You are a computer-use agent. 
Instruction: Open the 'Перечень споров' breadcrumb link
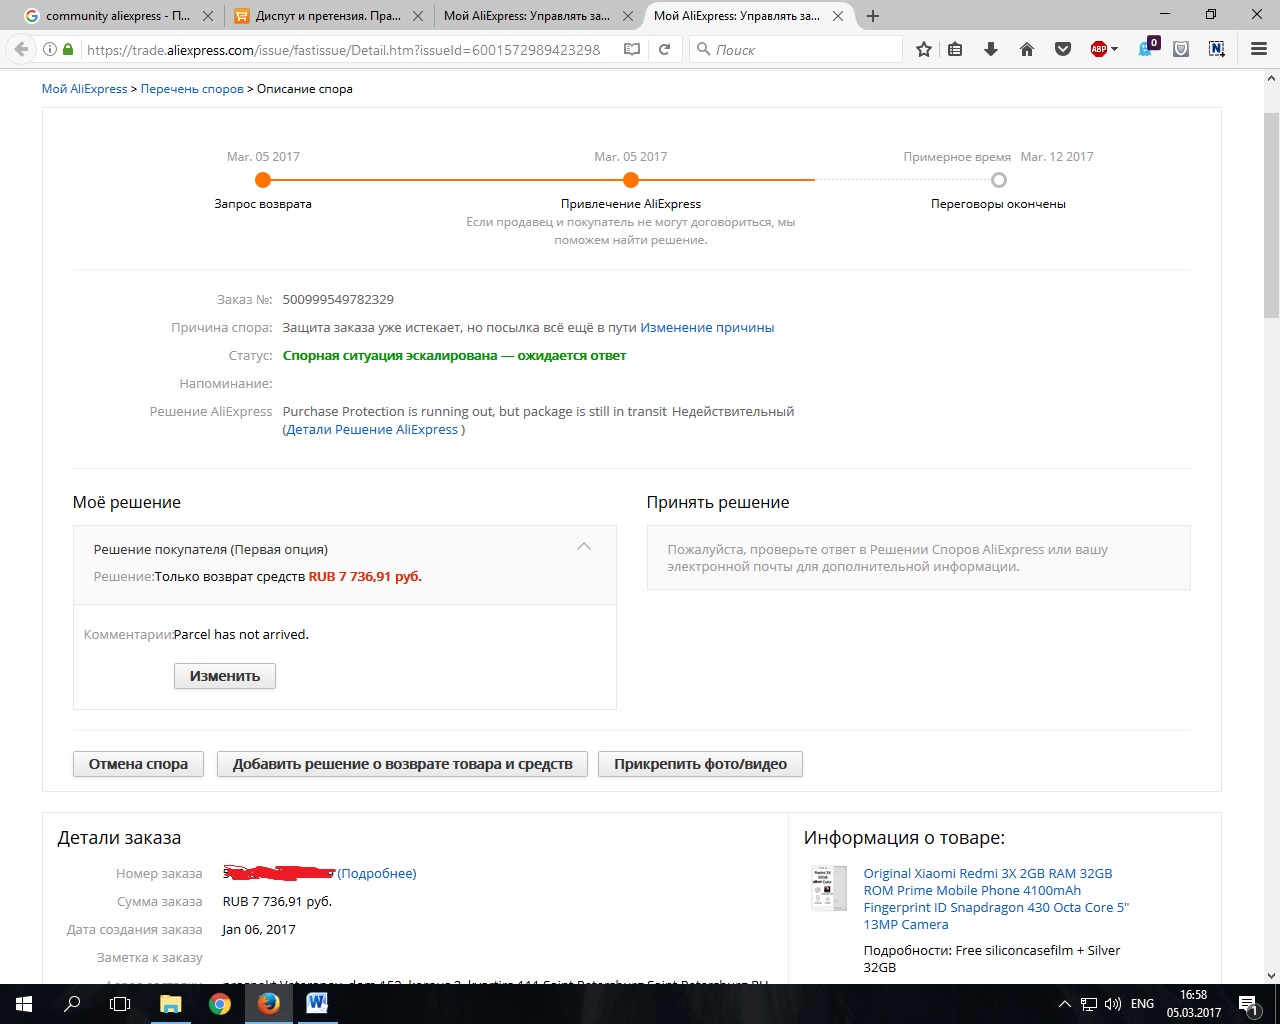[192, 89]
